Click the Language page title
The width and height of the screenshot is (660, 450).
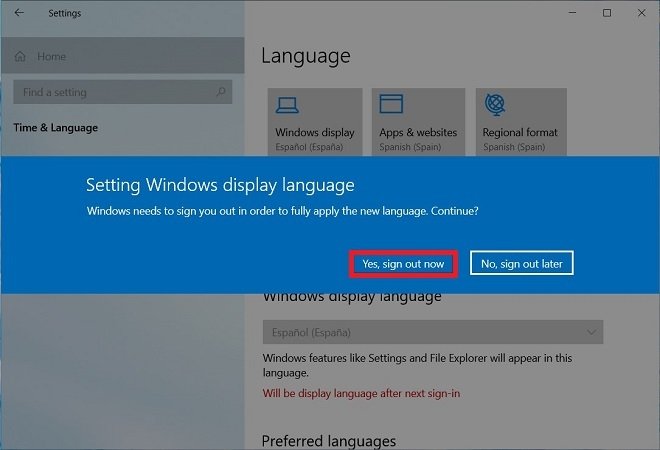coord(306,56)
